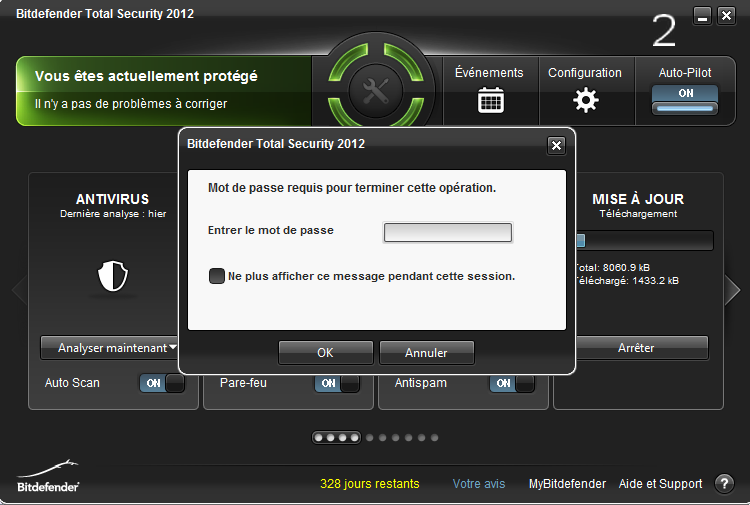Open help via the question mark icon
This screenshot has height=505, width=750.
[724, 483]
